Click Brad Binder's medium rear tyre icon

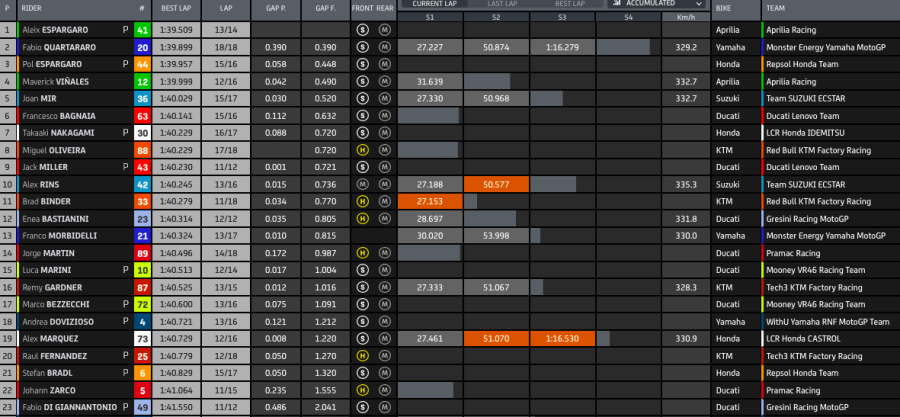click(x=384, y=201)
